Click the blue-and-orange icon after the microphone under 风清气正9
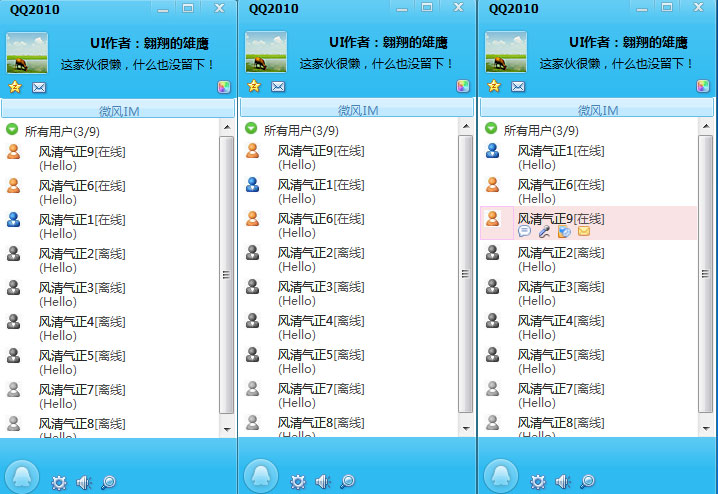 tap(564, 232)
